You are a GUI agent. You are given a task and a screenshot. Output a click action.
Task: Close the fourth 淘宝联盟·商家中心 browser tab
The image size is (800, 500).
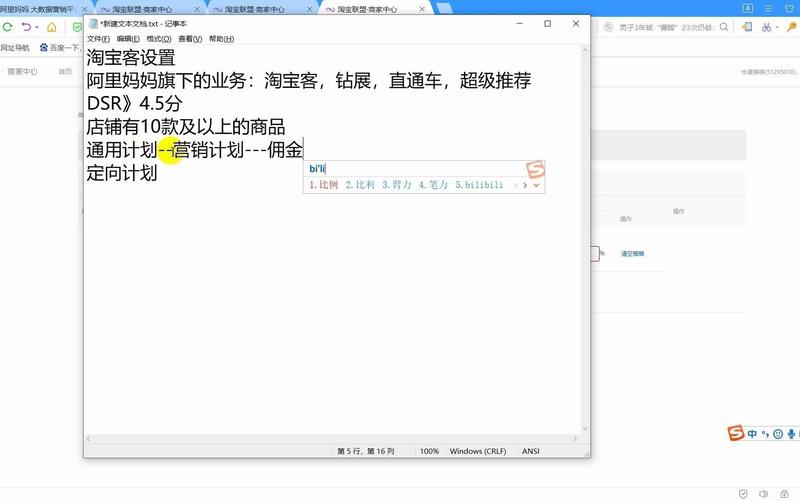pos(422,9)
